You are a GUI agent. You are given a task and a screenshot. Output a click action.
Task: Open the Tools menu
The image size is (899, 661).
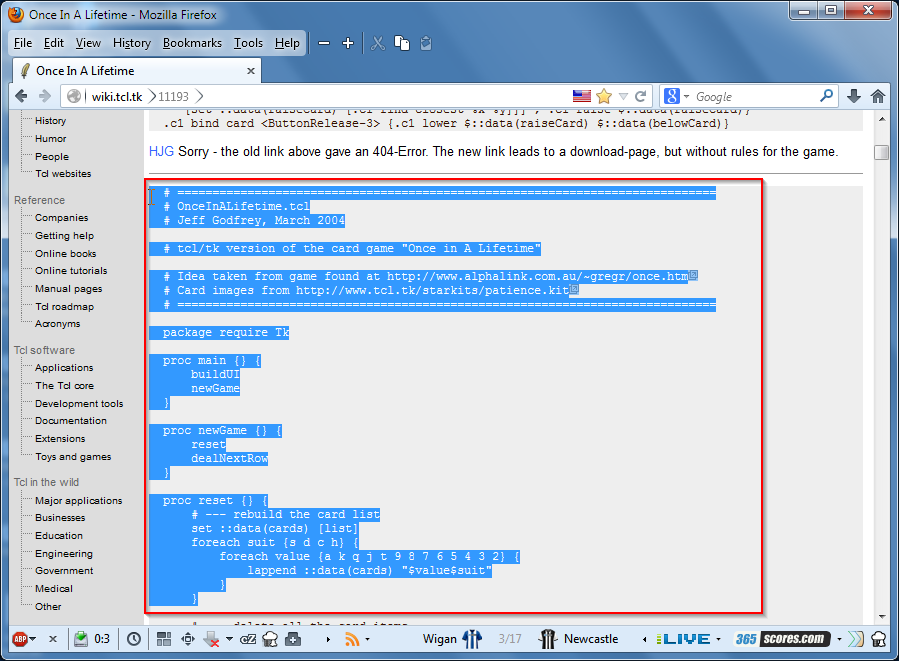click(x=248, y=43)
